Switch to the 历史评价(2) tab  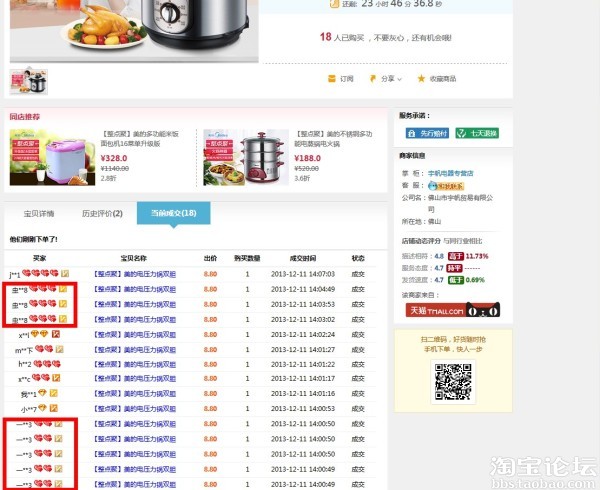(102, 213)
